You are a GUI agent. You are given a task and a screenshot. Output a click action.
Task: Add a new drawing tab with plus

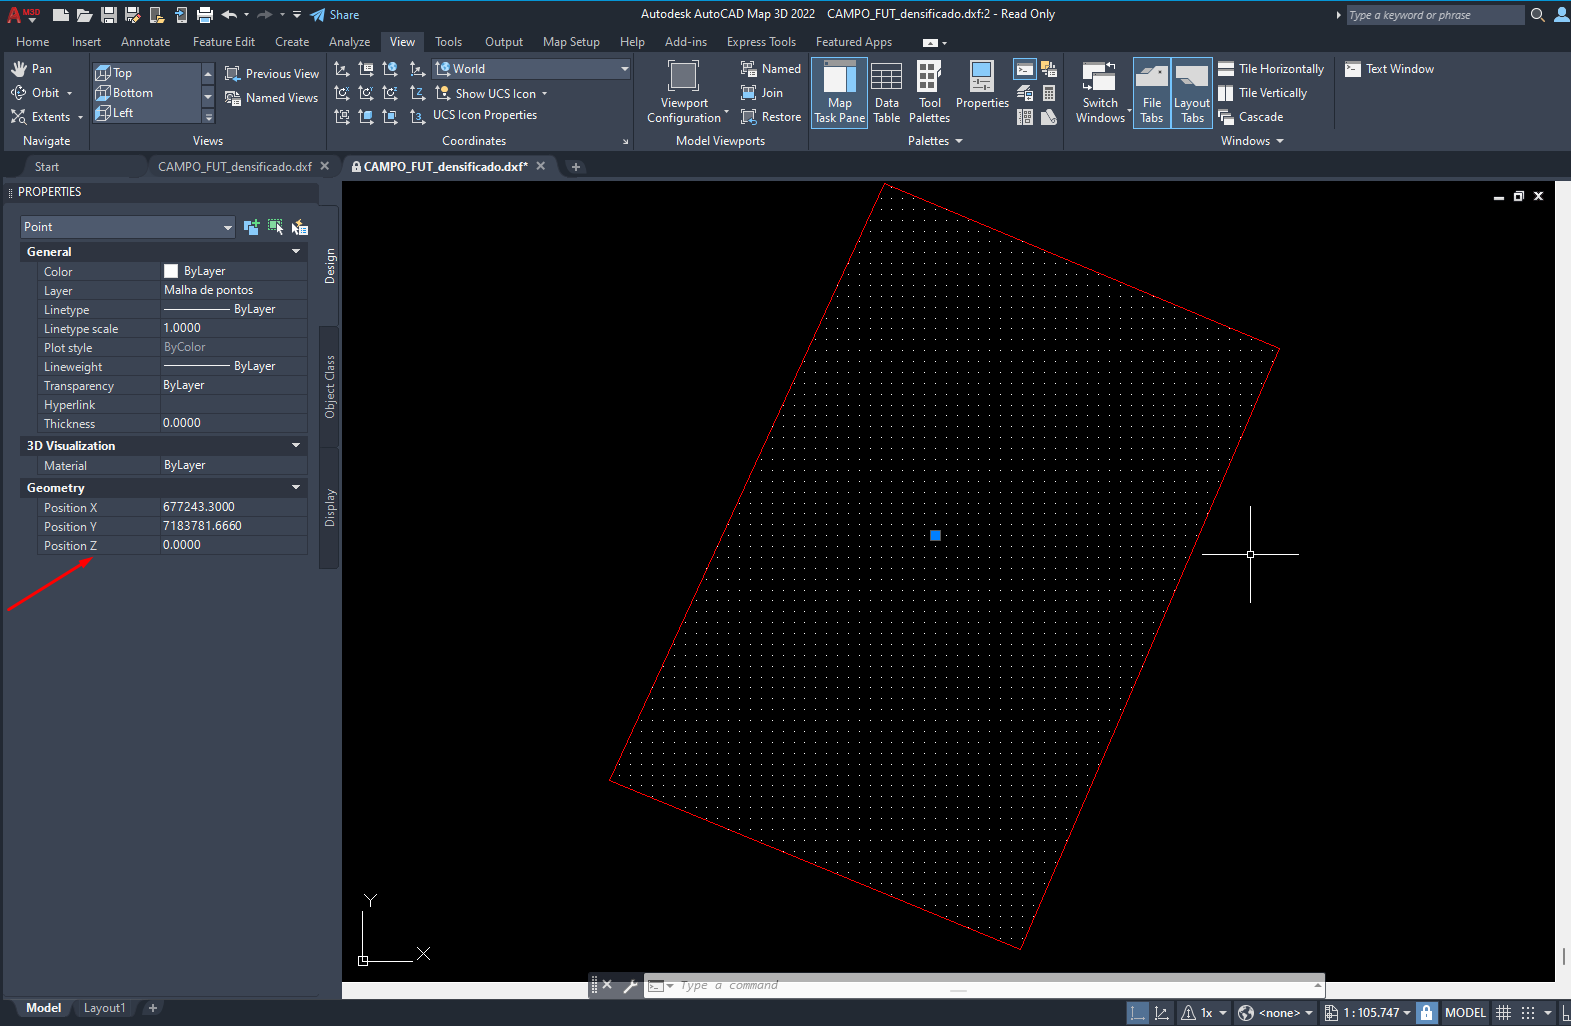pyautogui.click(x=575, y=167)
